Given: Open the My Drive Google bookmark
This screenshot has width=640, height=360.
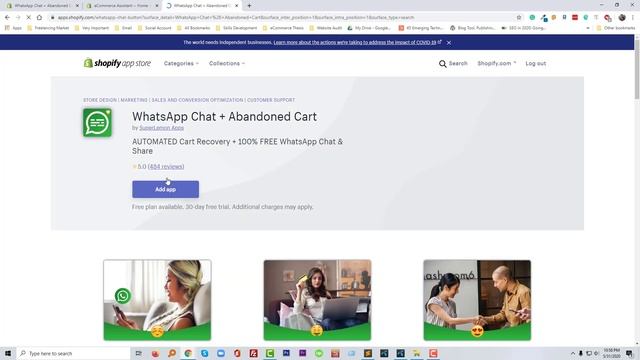Looking at the screenshot, I should pos(369,28).
